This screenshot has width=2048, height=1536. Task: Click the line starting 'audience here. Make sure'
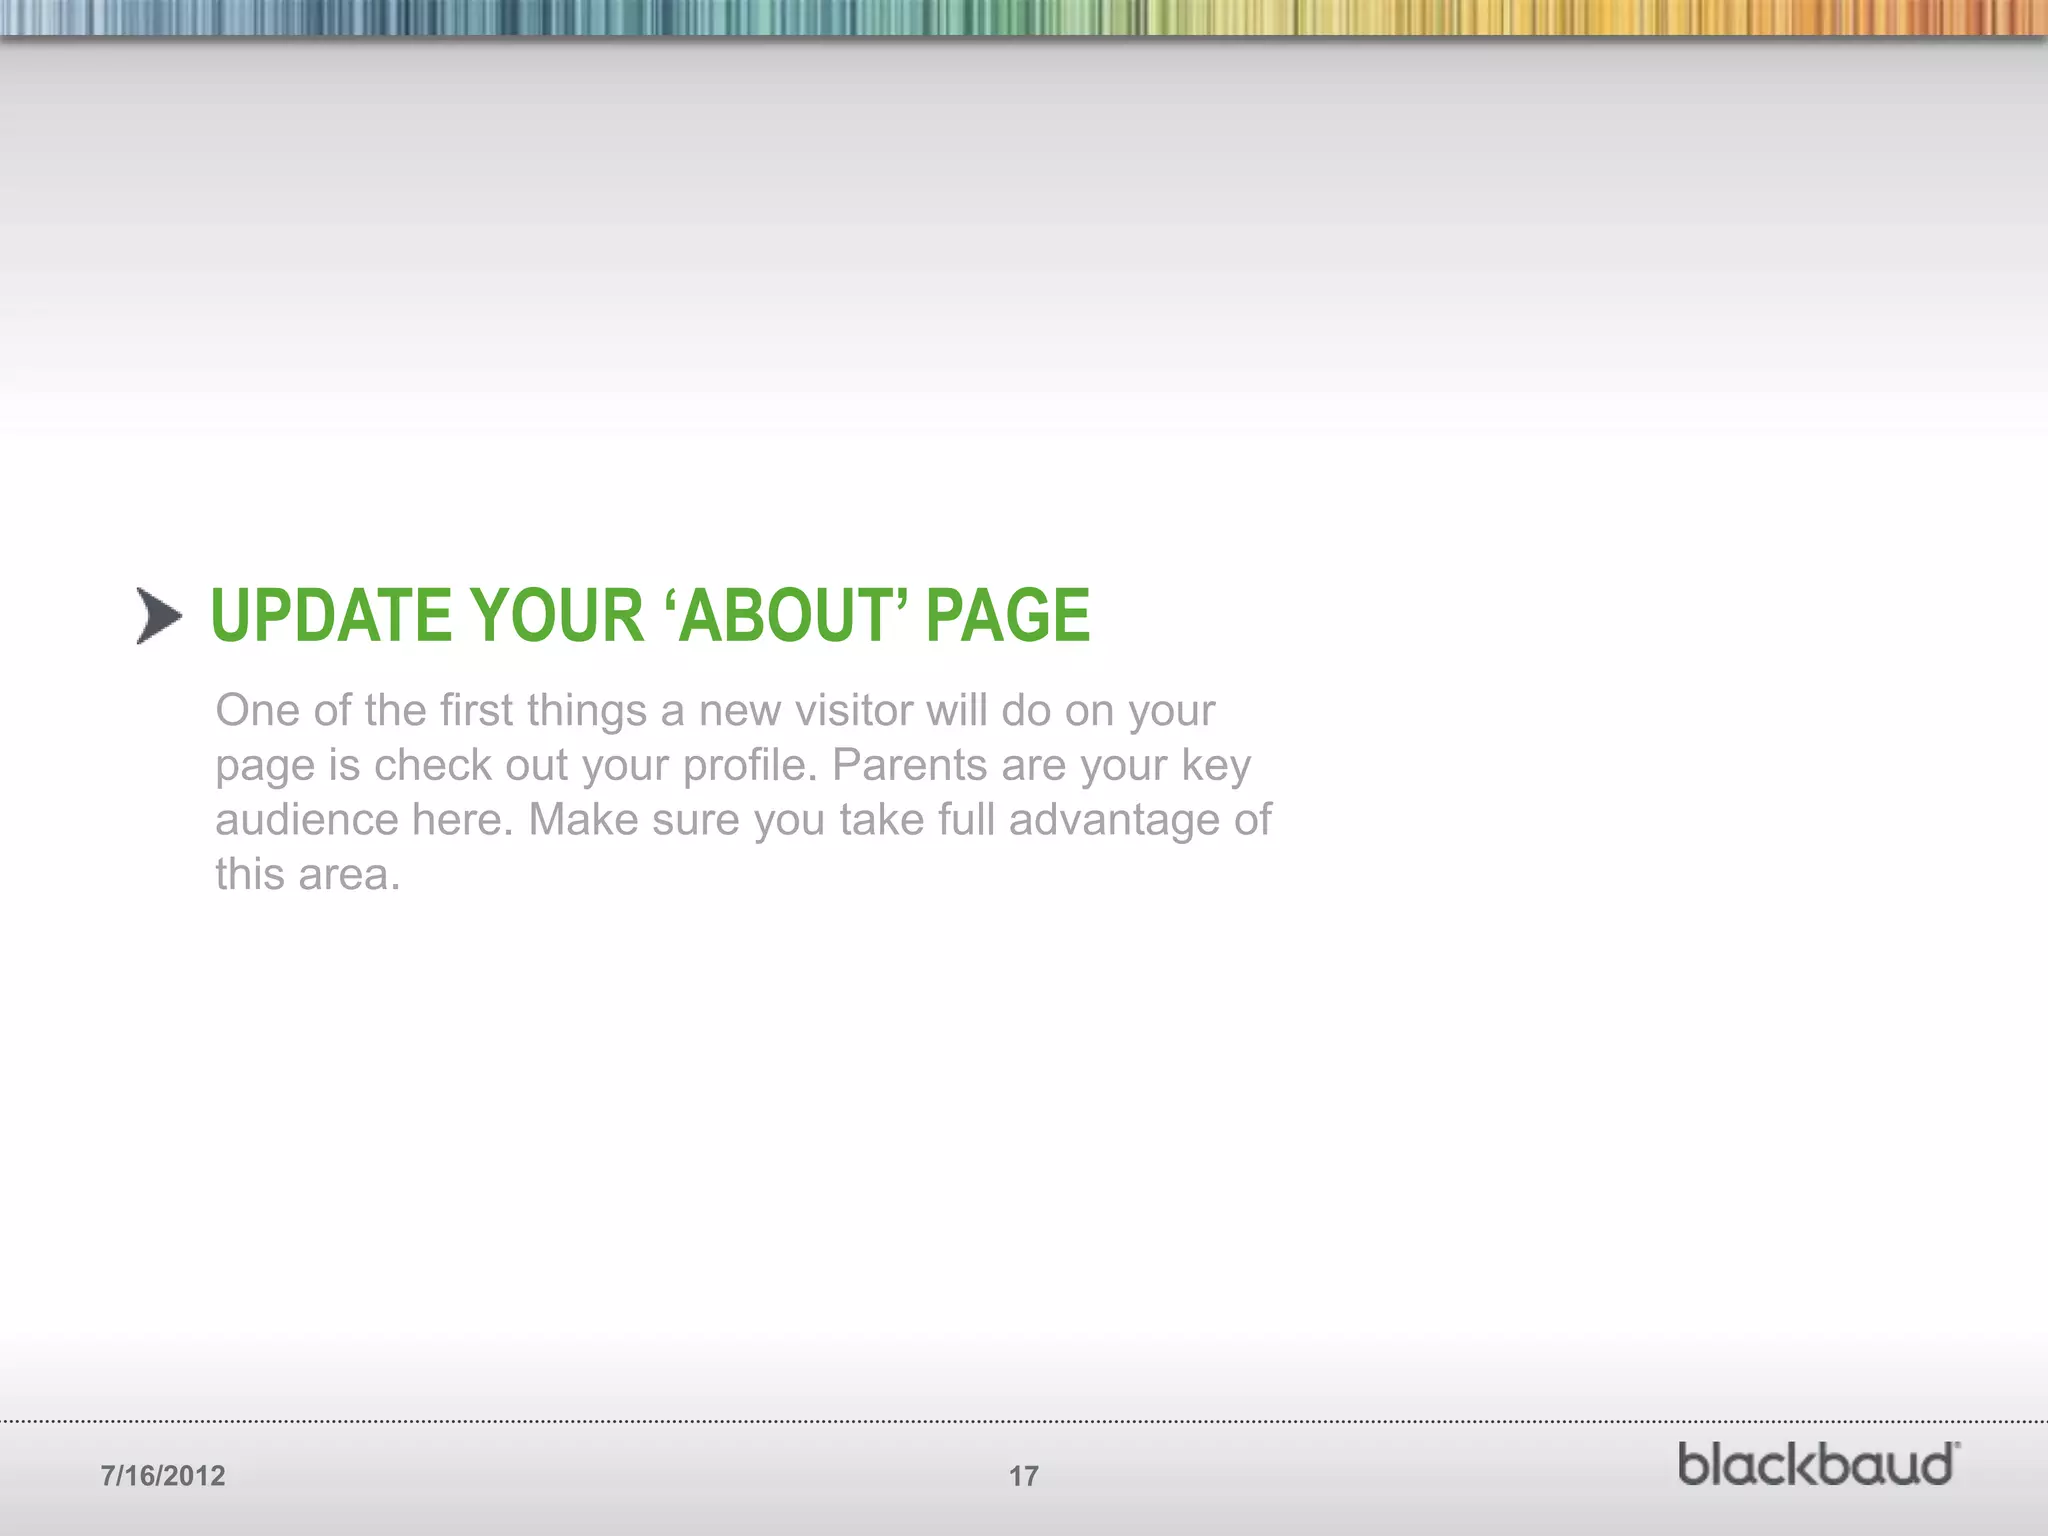(x=743, y=820)
